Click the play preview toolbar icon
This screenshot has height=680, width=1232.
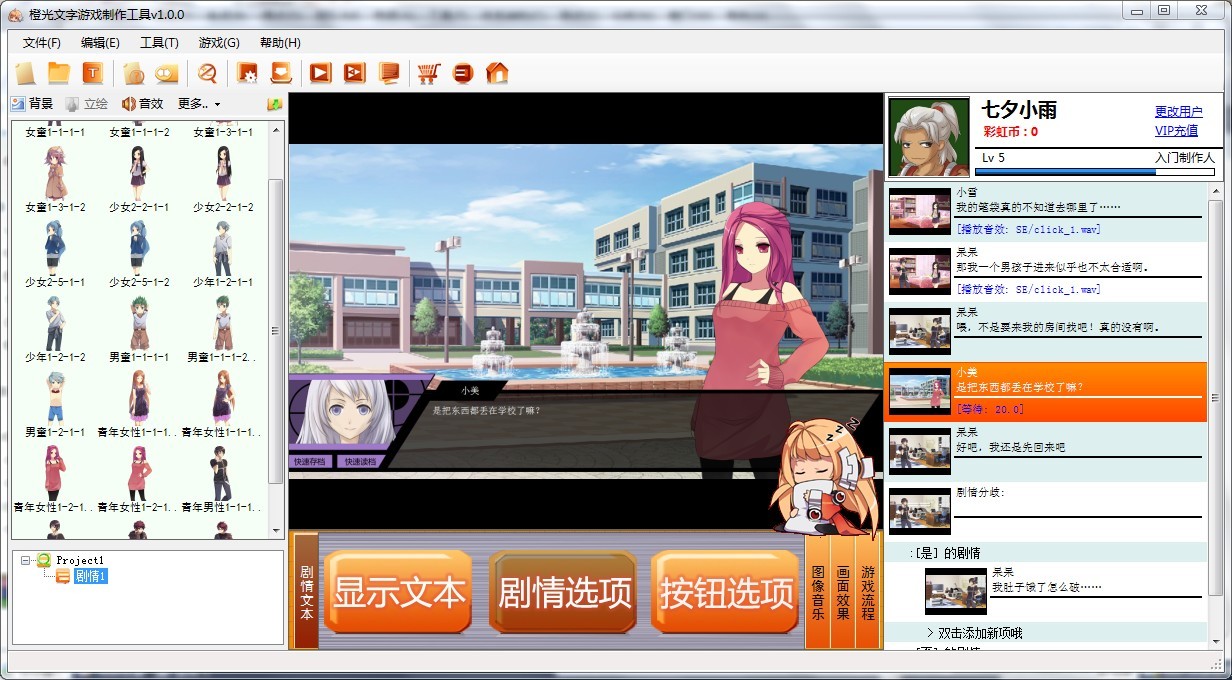click(x=321, y=73)
